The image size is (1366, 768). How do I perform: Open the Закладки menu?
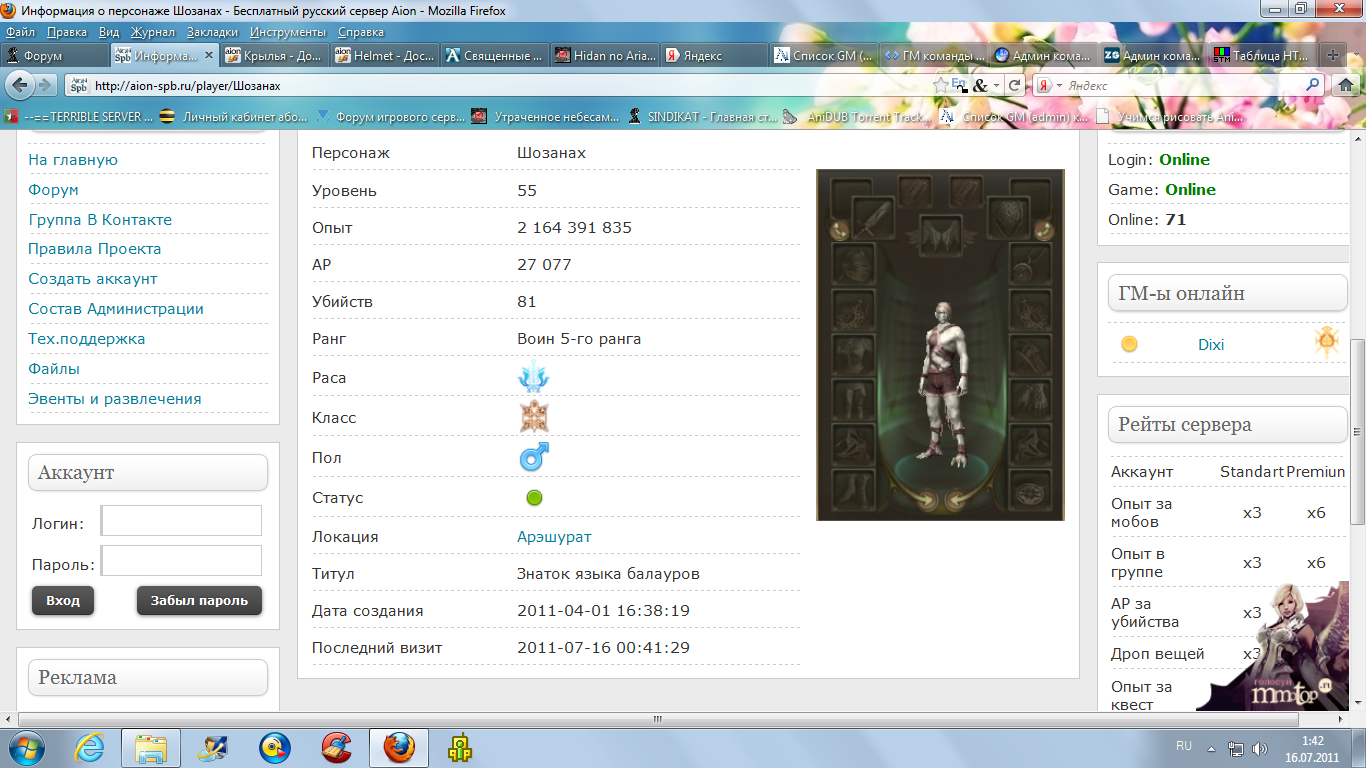coord(212,32)
